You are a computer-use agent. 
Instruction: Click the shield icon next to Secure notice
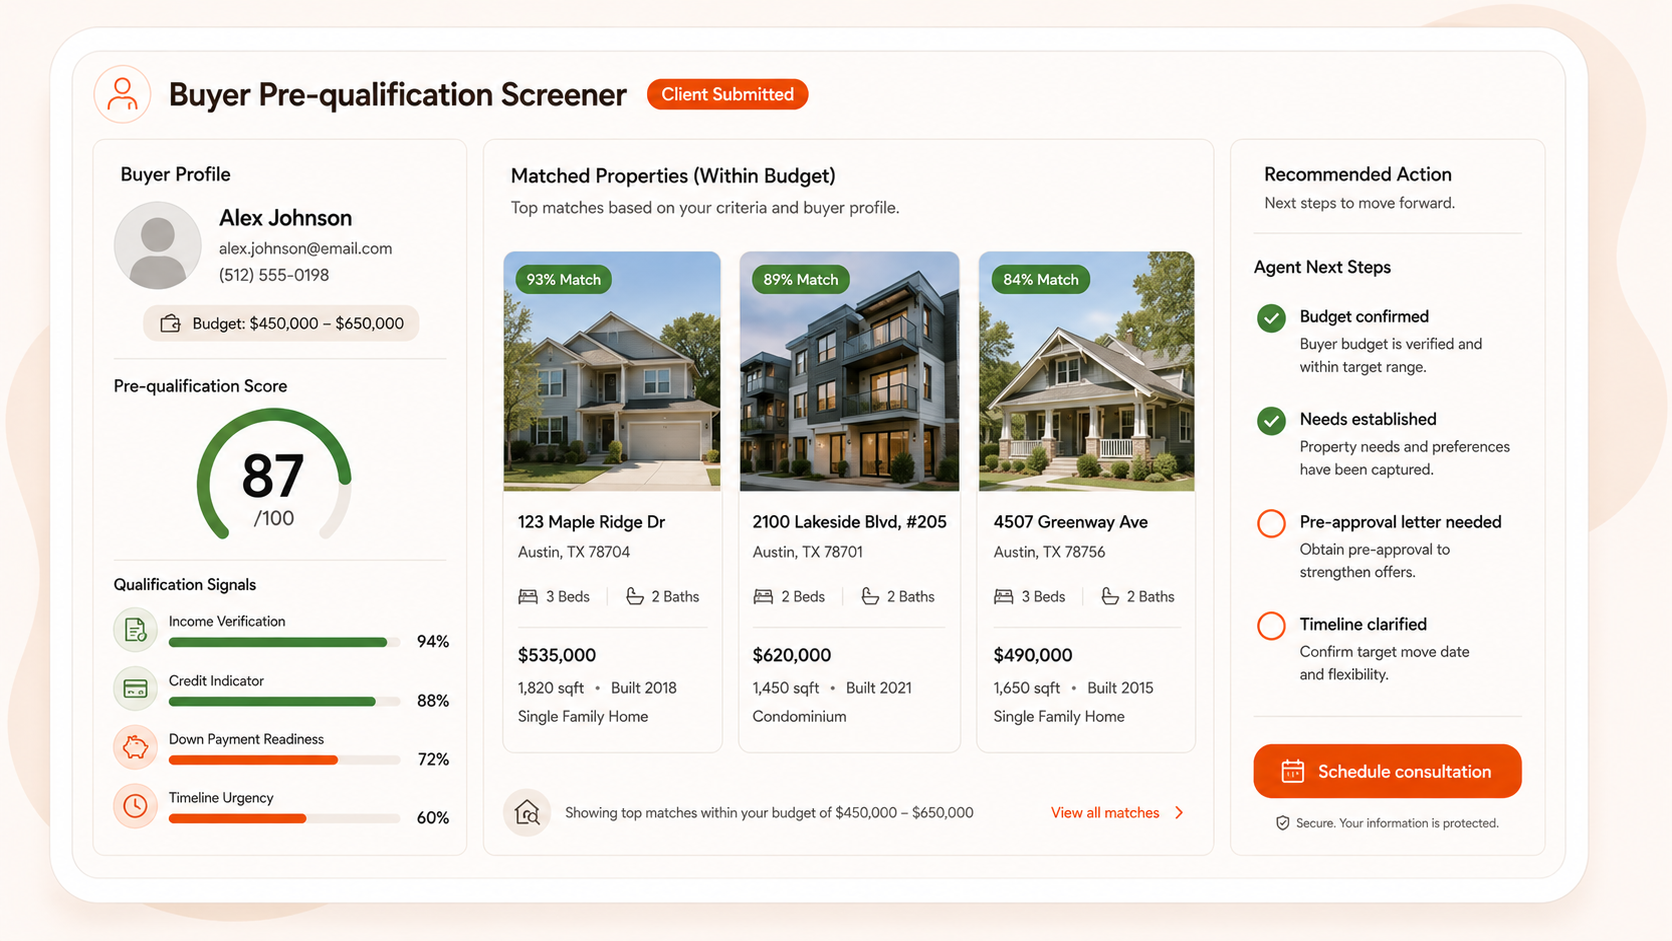tap(1282, 823)
